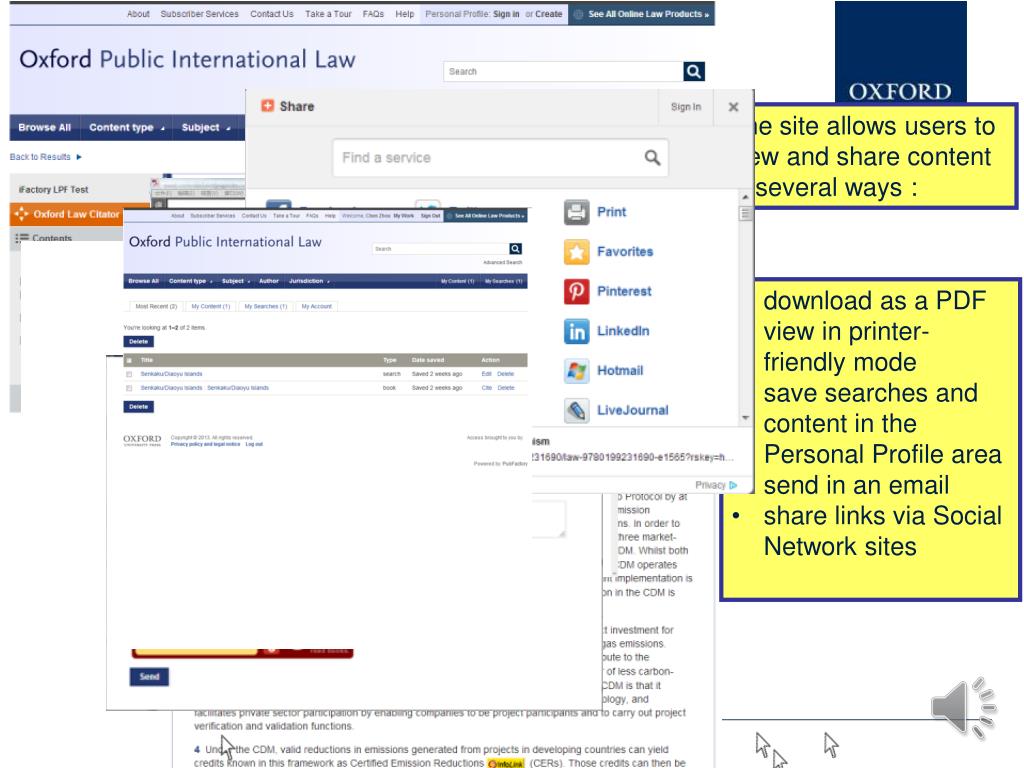Screen dimensions: 1024x768
Task: Play the slide audio speaker icon
Action: pyautogui.click(x=963, y=708)
